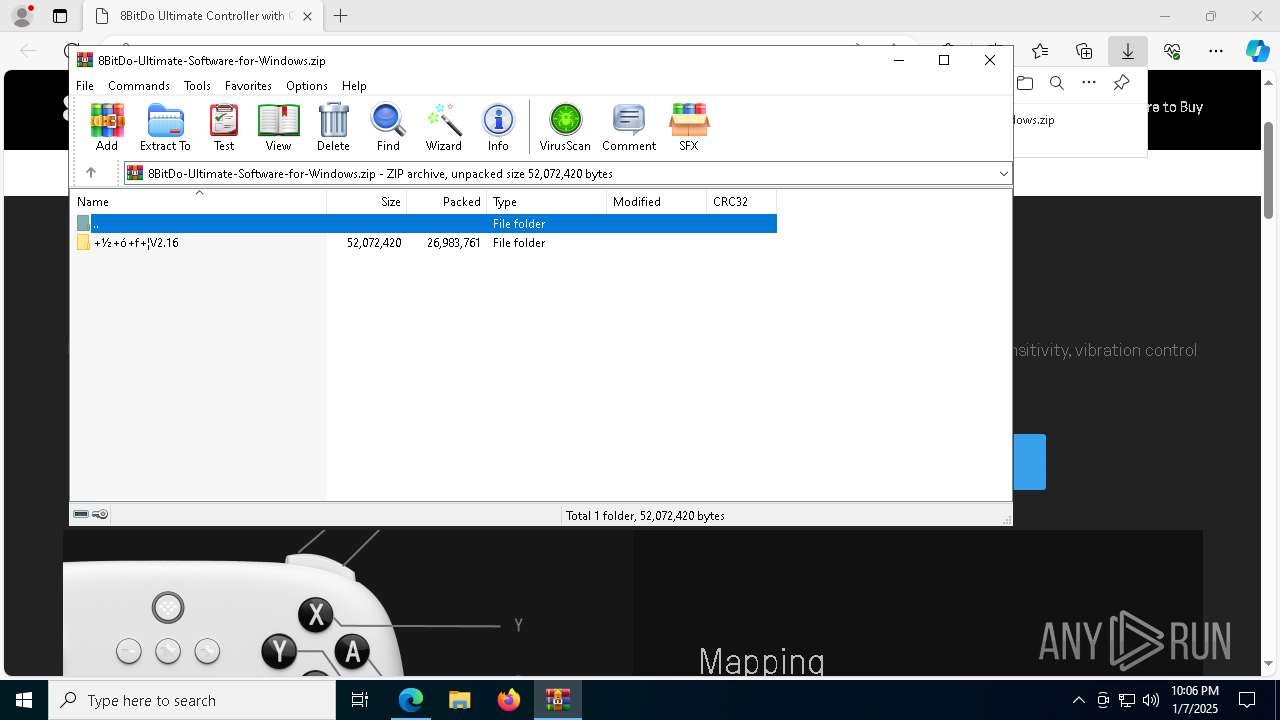This screenshot has height=720, width=1280.
Task: Show hidden system tray icons
Action: coord(1078,700)
